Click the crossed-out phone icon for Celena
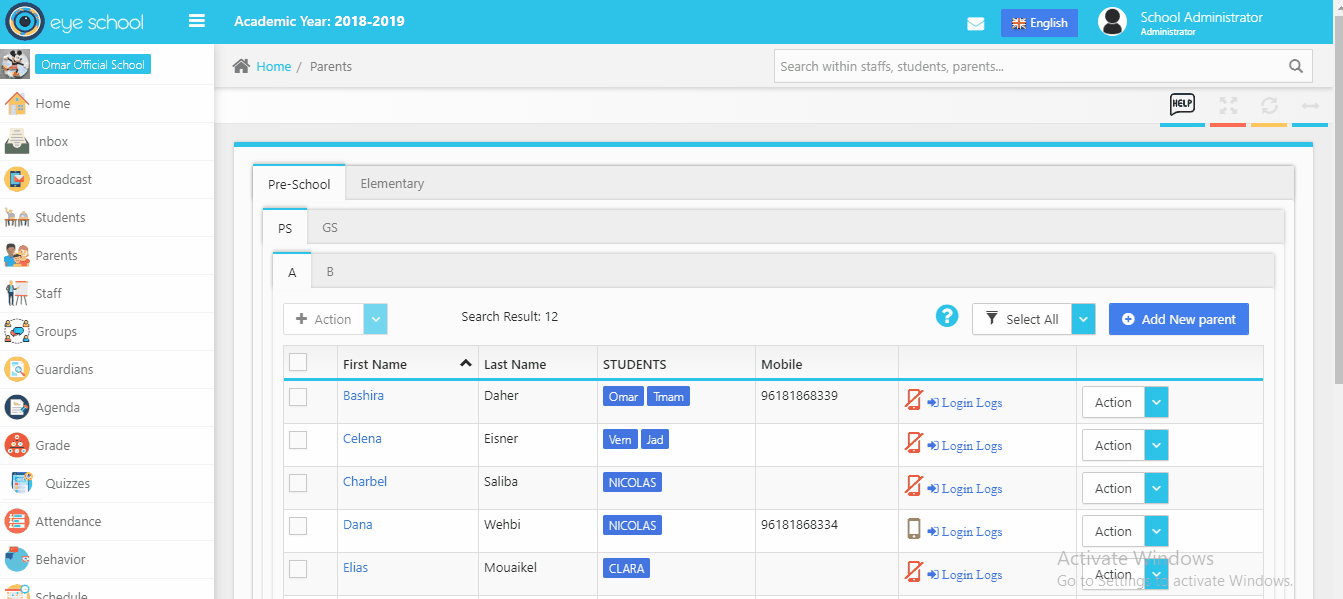Image resolution: width=1343 pixels, height=599 pixels. 913,443
